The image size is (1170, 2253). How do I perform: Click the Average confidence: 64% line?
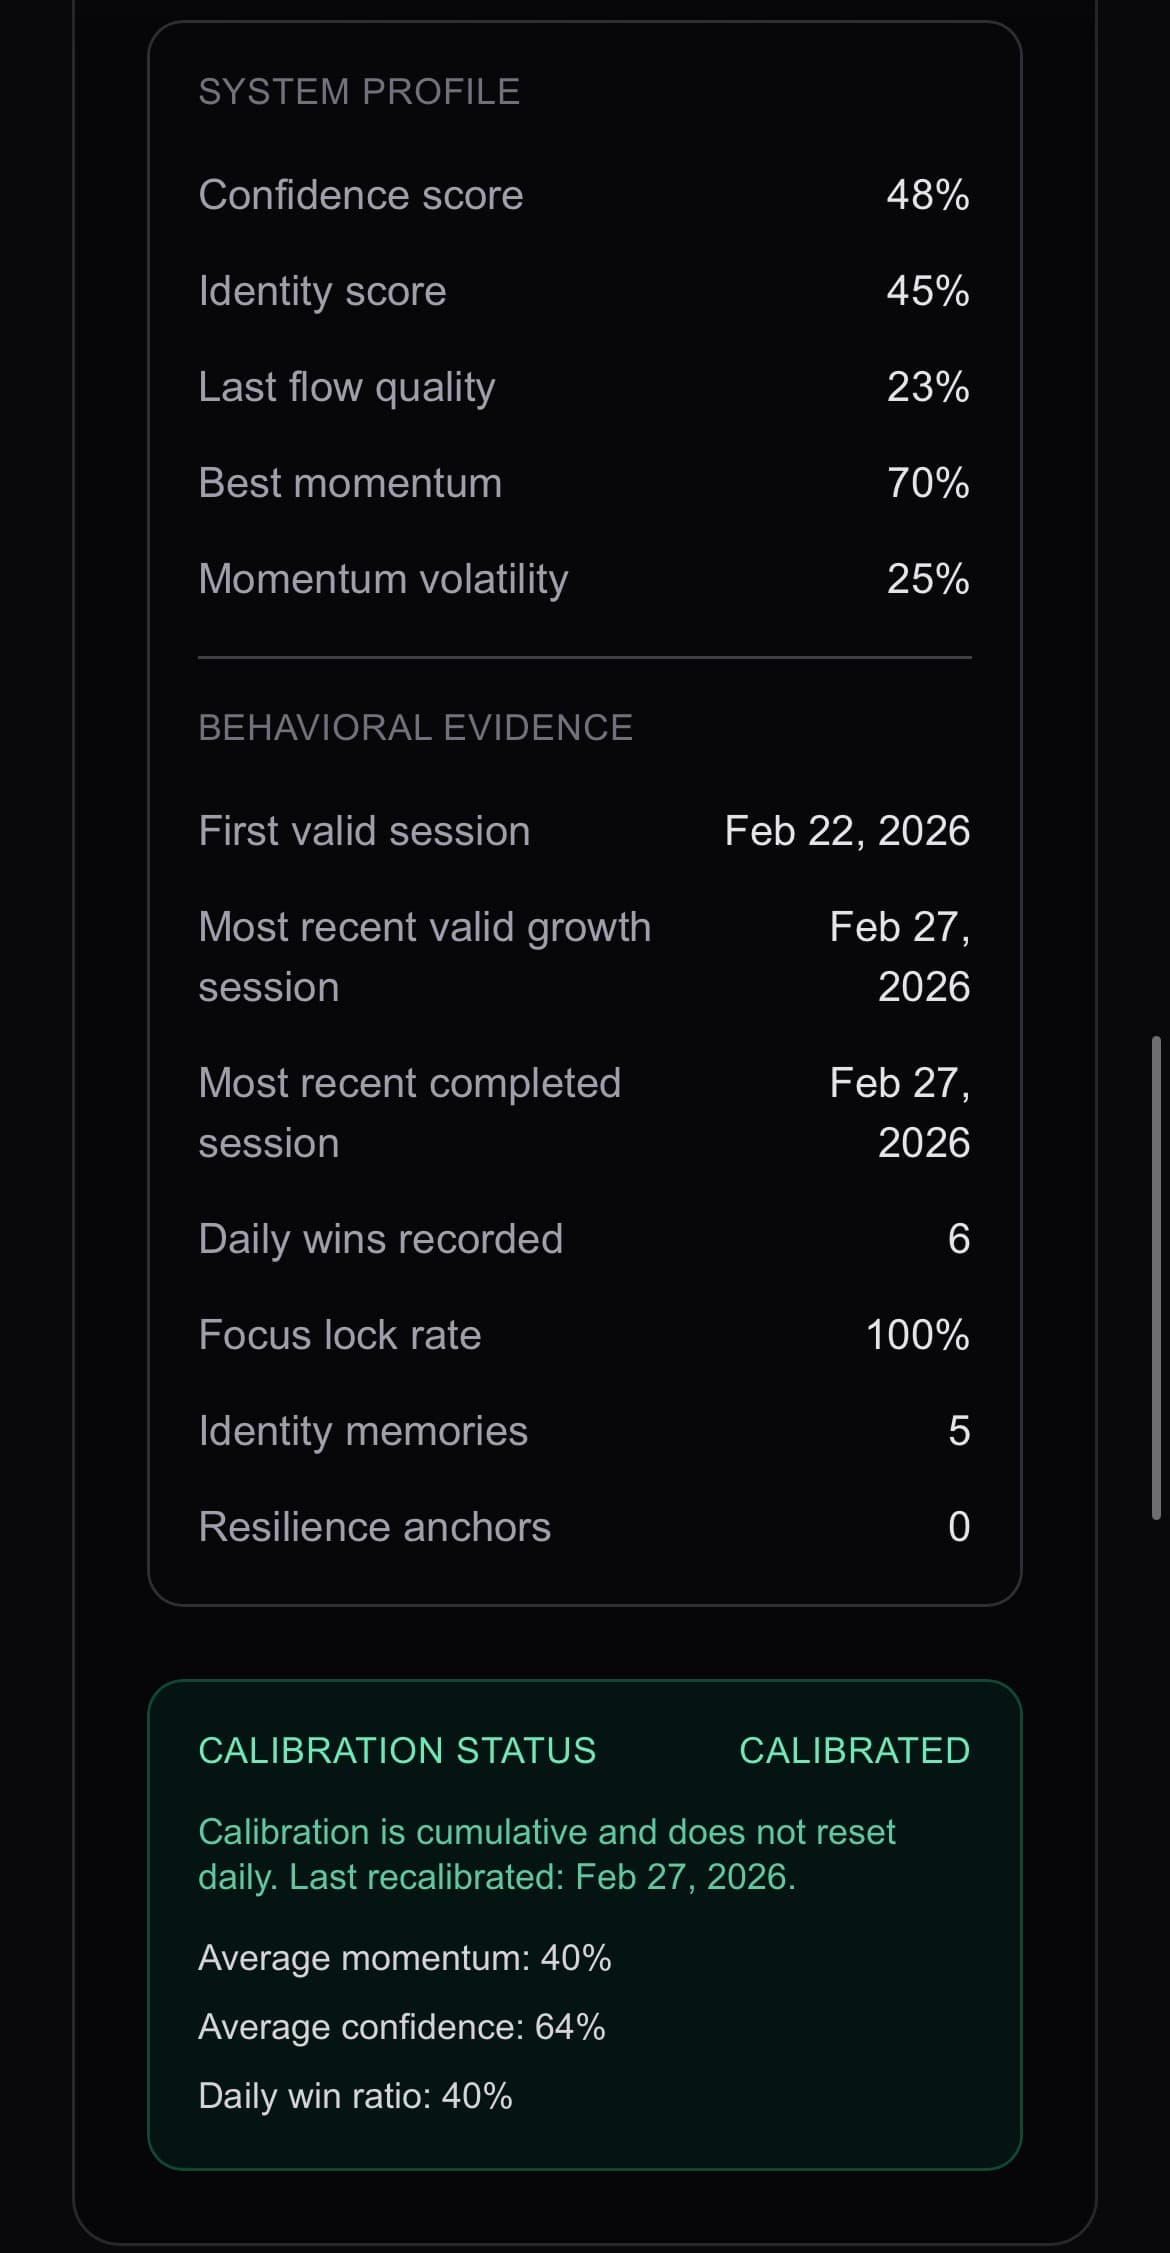click(x=401, y=2026)
